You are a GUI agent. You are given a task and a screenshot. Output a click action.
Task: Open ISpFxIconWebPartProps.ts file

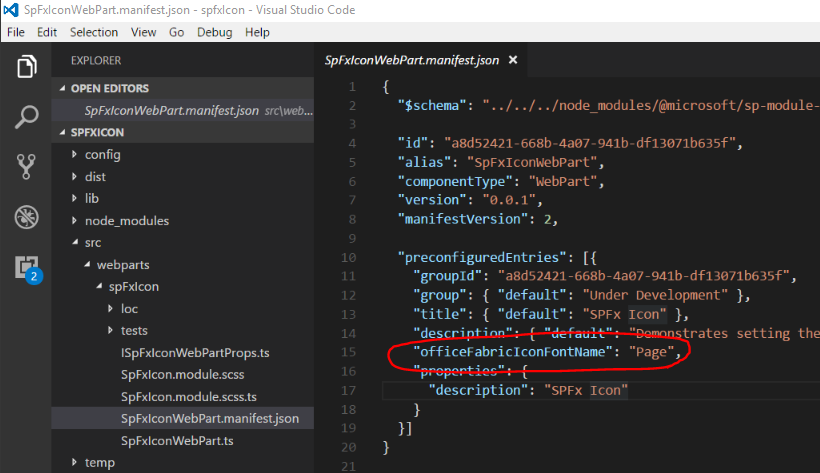(x=195, y=352)
